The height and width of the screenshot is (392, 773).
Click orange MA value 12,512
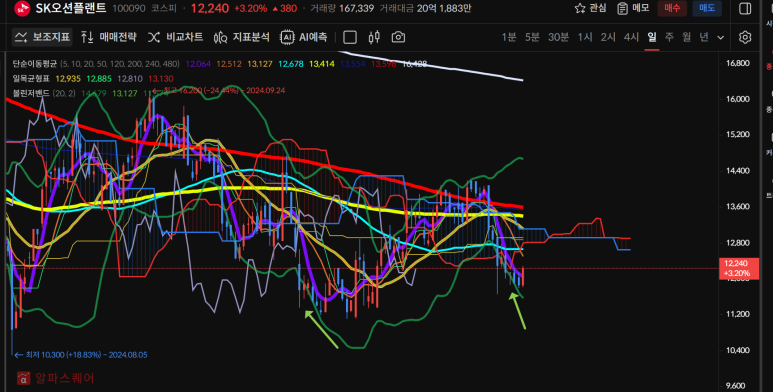[x=229, y=64]
